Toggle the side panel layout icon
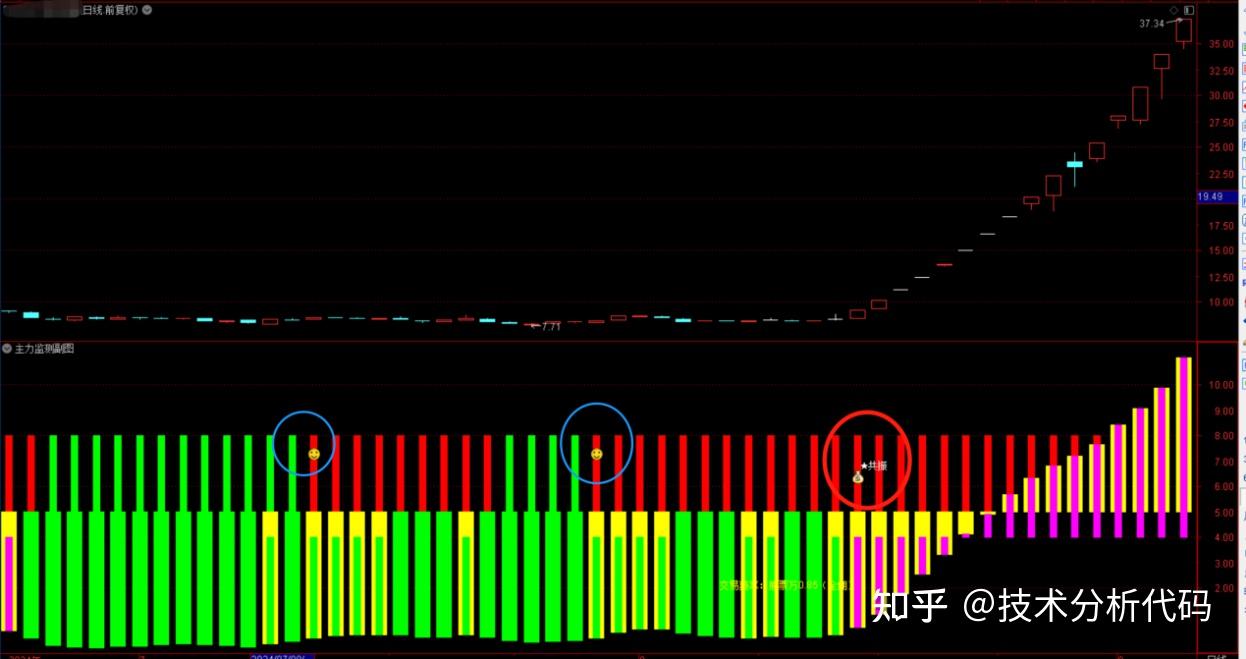This screenshot has height=659, width=1246. (1188, 10)
